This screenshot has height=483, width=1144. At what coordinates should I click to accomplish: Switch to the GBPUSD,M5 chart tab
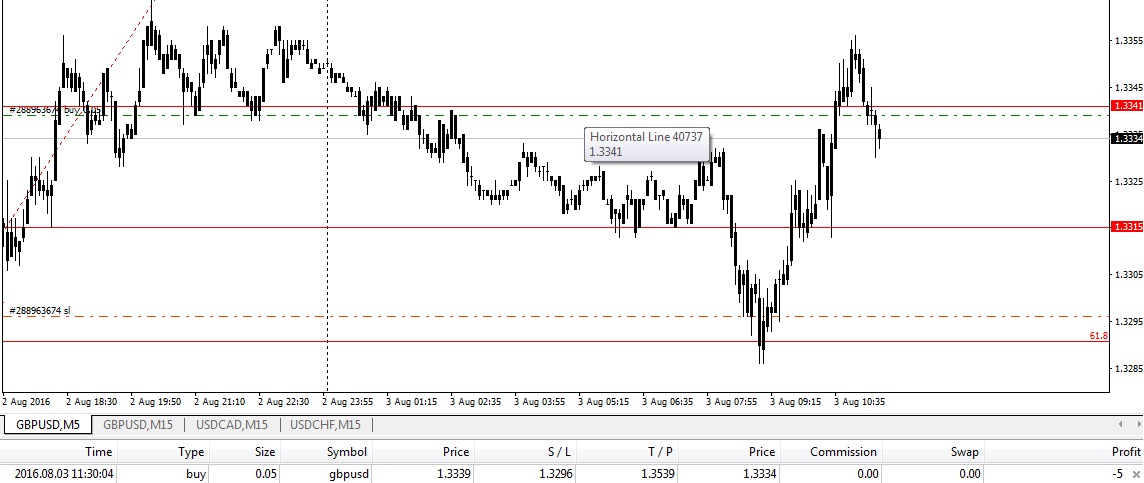pyautogui.click(x=47, y=425)
